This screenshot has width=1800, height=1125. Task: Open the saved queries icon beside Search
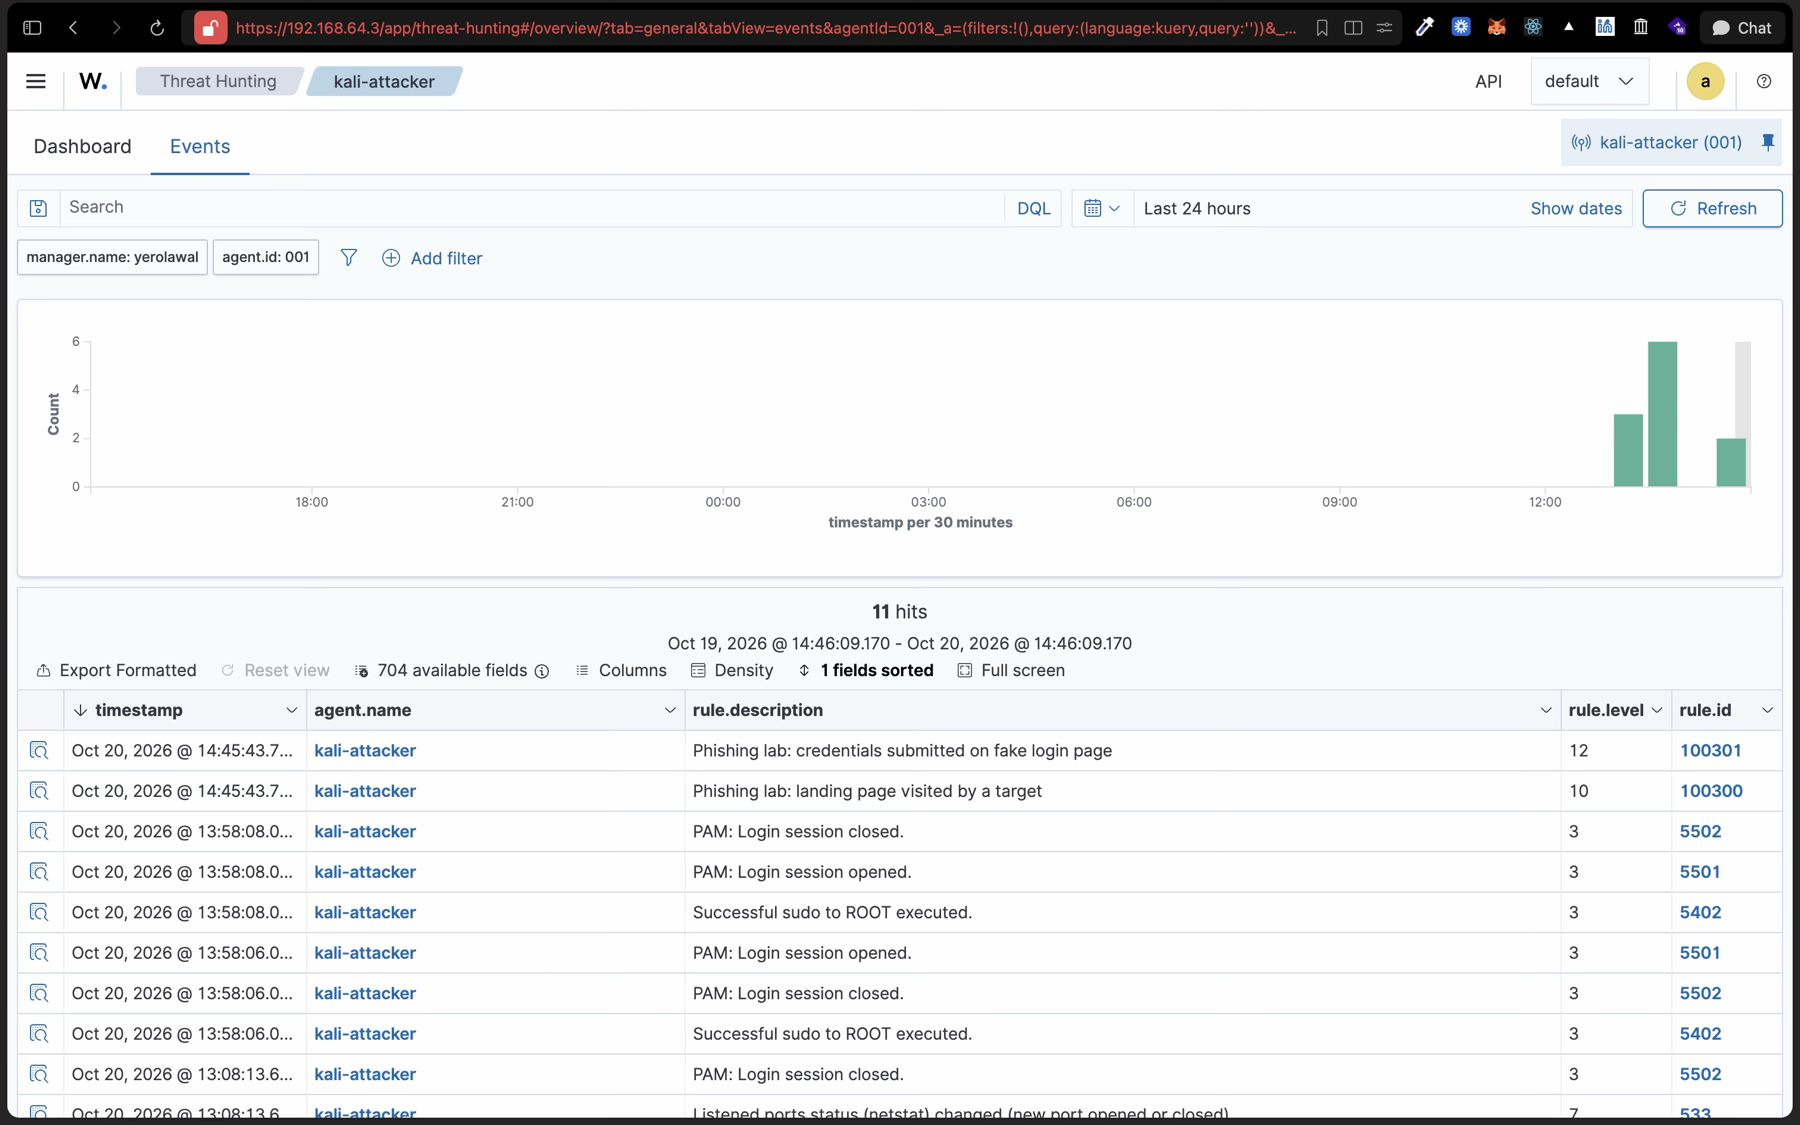pos(38,208)
